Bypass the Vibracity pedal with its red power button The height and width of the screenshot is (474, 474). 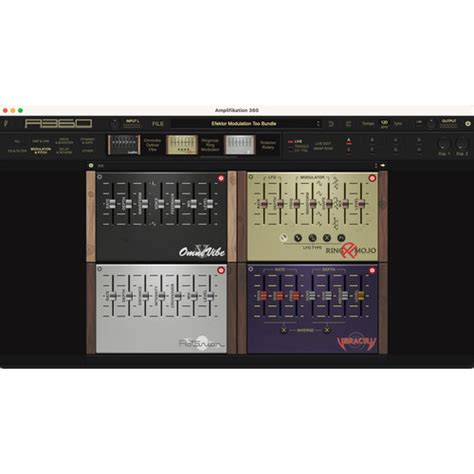click(x=372, y=270)
